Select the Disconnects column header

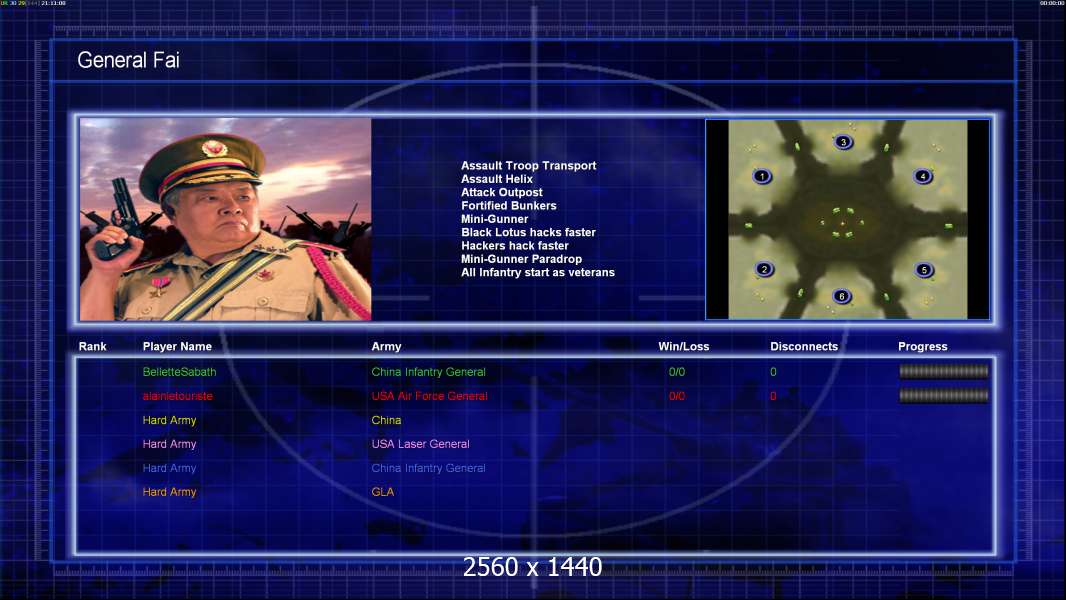coord(804,347)
